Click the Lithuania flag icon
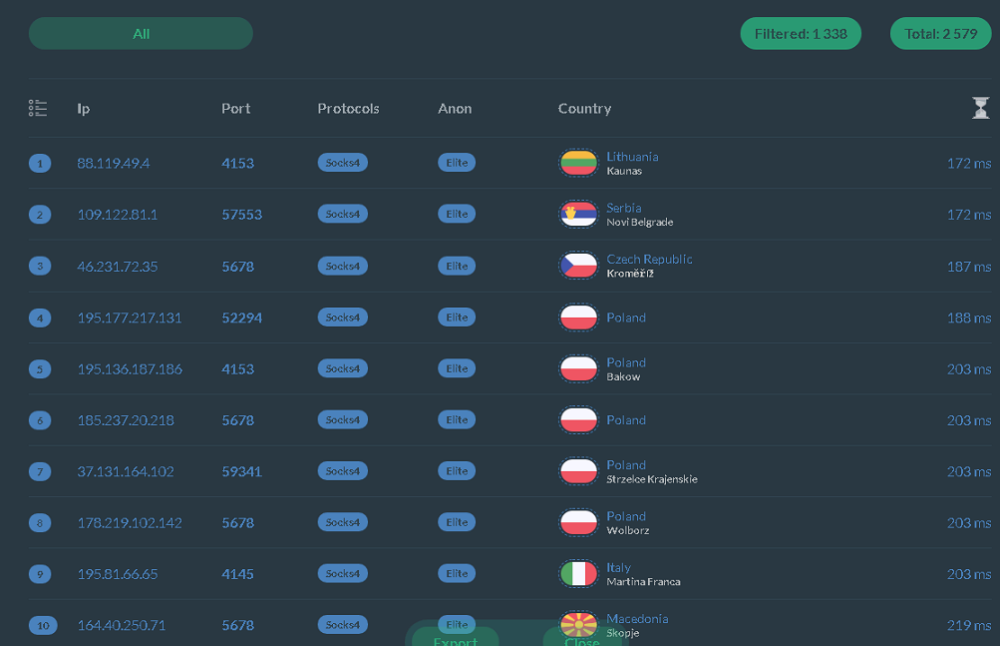 (578, 163)
